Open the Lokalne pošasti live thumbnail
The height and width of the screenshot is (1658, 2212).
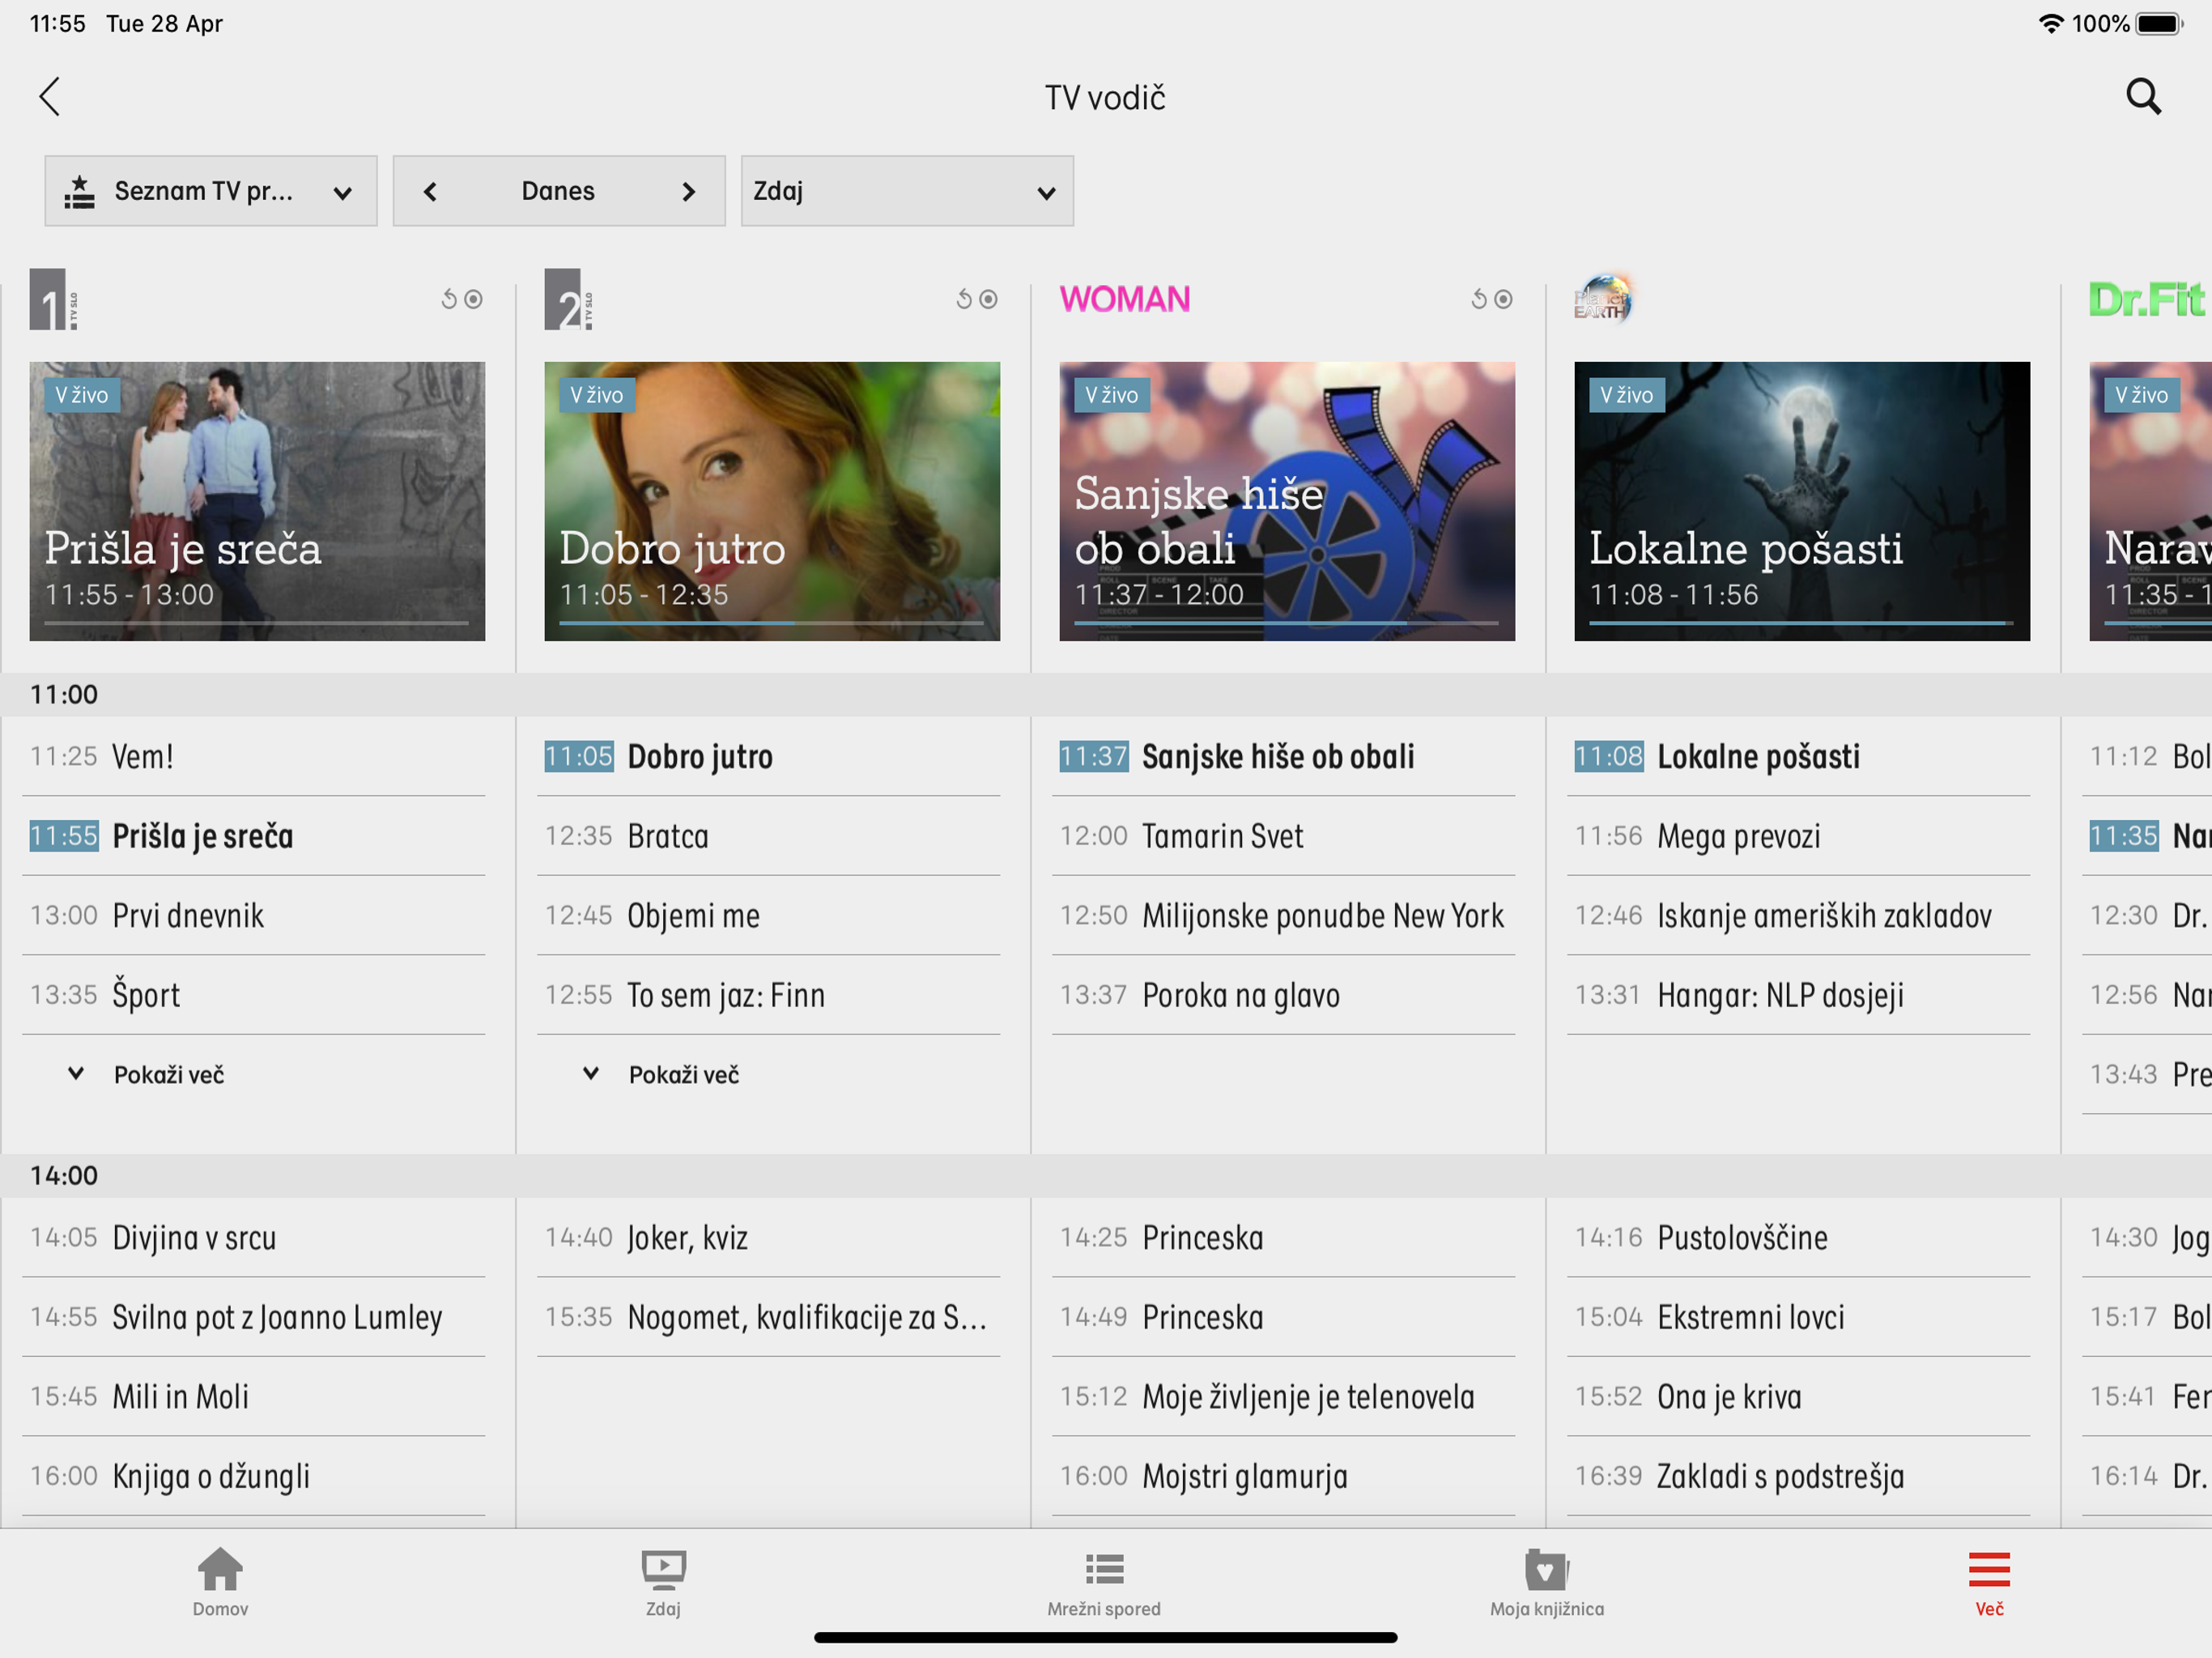1802,501
